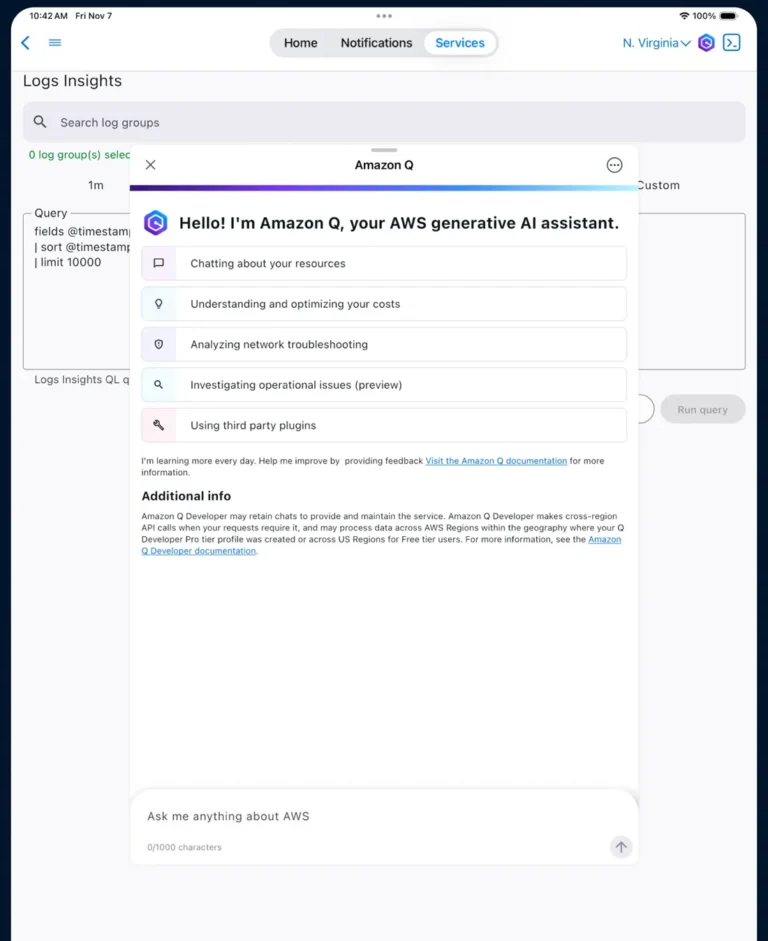The width and height of the screenshot is (768, 941).
Task: Click the lightbulb costs icon
Action: tap(158, 304)
